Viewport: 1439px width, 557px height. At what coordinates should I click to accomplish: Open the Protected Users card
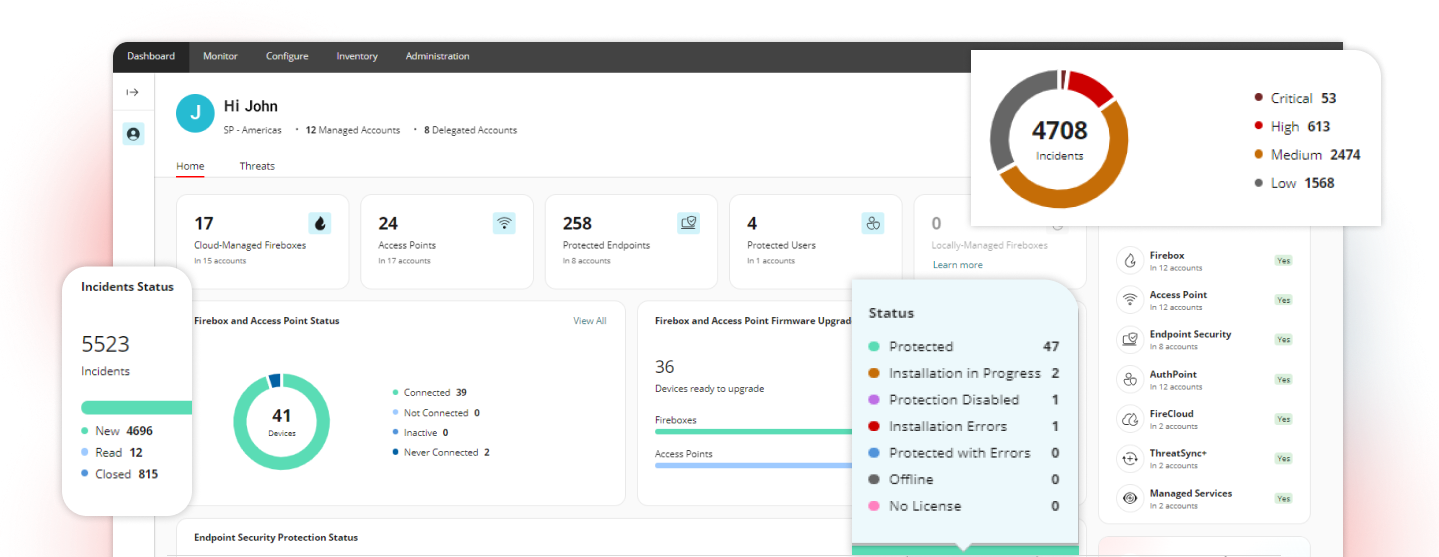pos(815,242)
